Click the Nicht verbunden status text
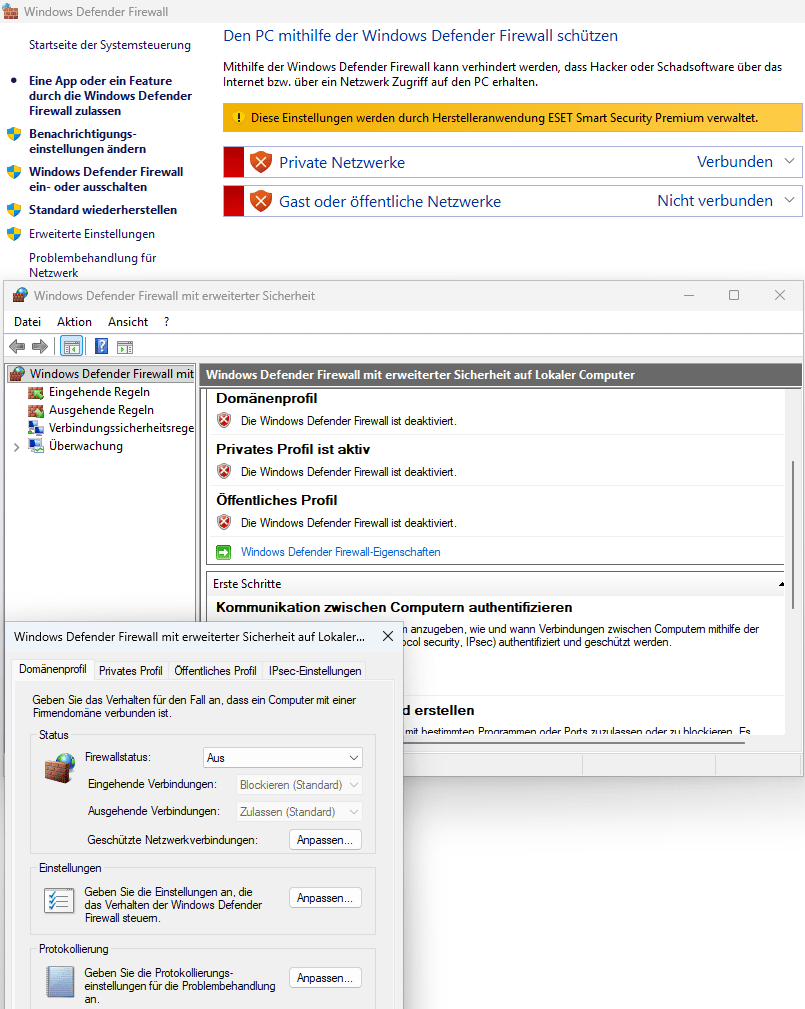 point(715,200)
